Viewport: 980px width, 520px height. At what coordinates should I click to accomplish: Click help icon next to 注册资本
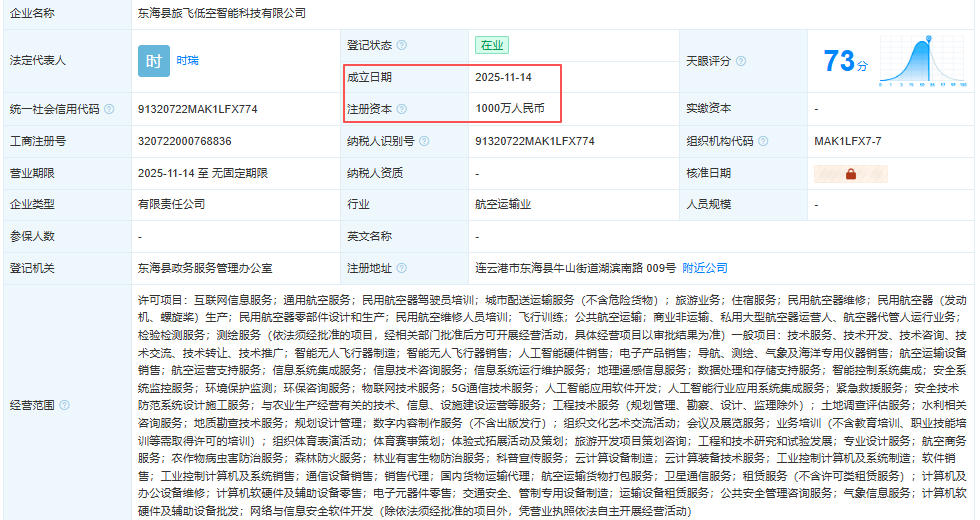[x=401, y=109]
